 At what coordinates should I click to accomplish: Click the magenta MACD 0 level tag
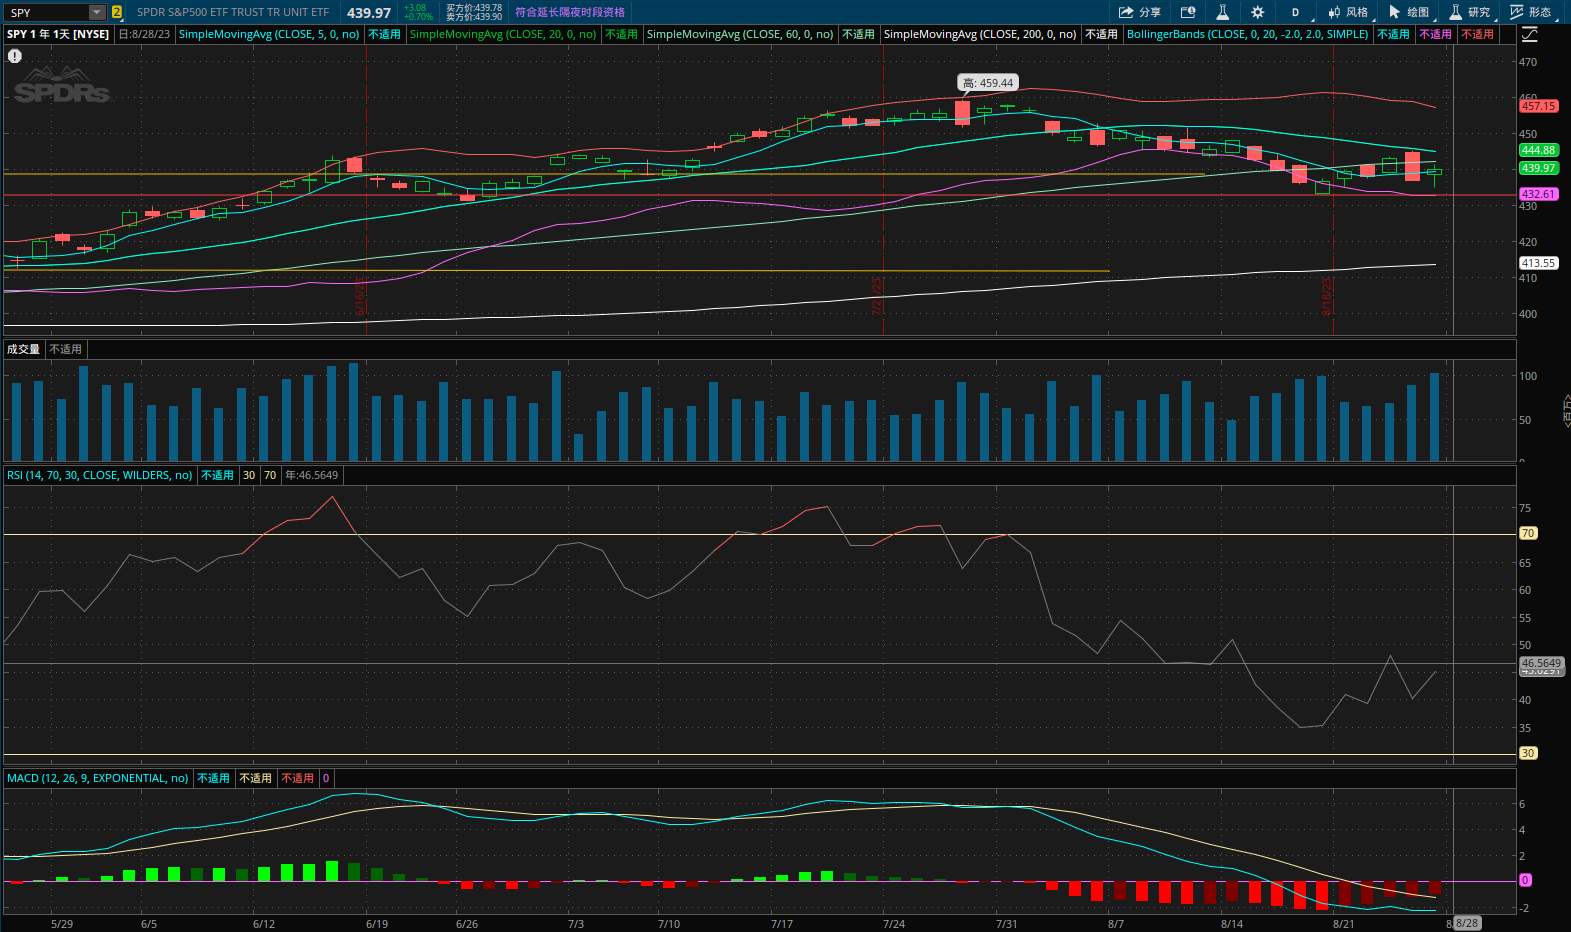tap(1525, 880)
